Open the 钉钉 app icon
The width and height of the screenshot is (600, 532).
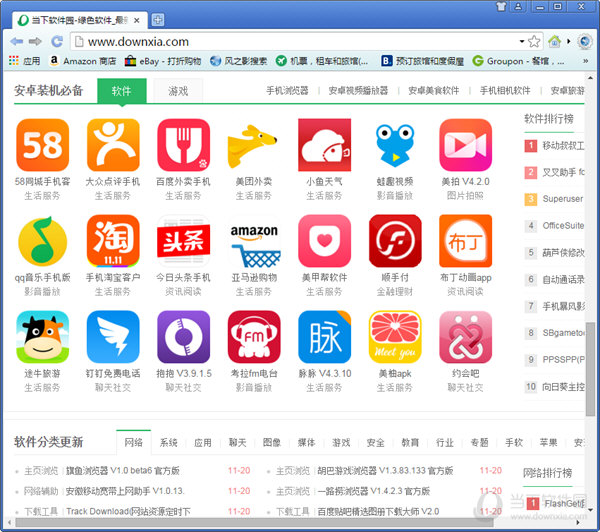point(113,337)
